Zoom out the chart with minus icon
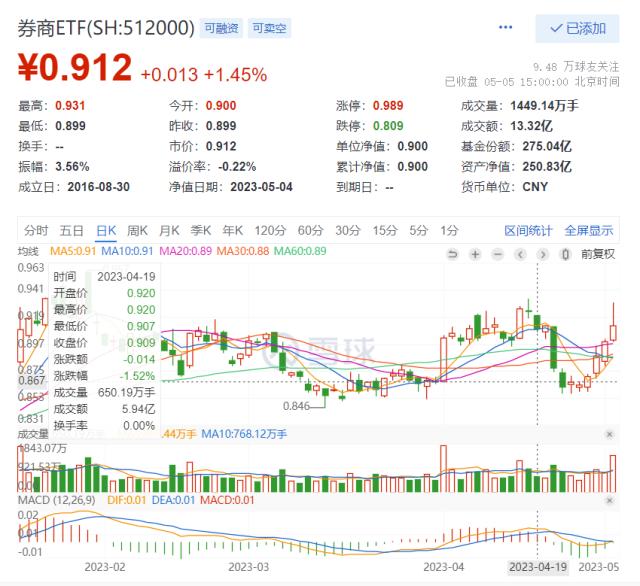 click(497, 255)
